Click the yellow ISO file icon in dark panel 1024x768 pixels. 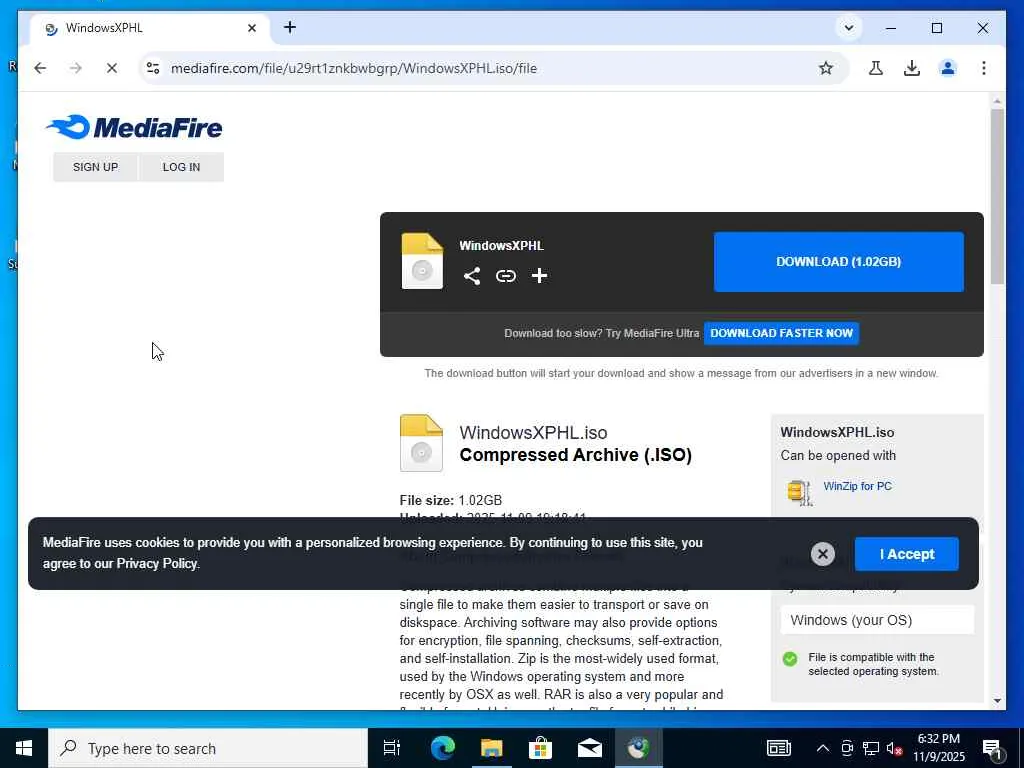(x=422, y=261)
